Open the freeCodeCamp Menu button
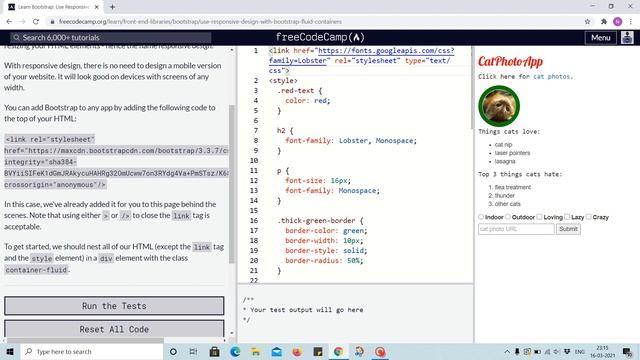 coord(600,38)
